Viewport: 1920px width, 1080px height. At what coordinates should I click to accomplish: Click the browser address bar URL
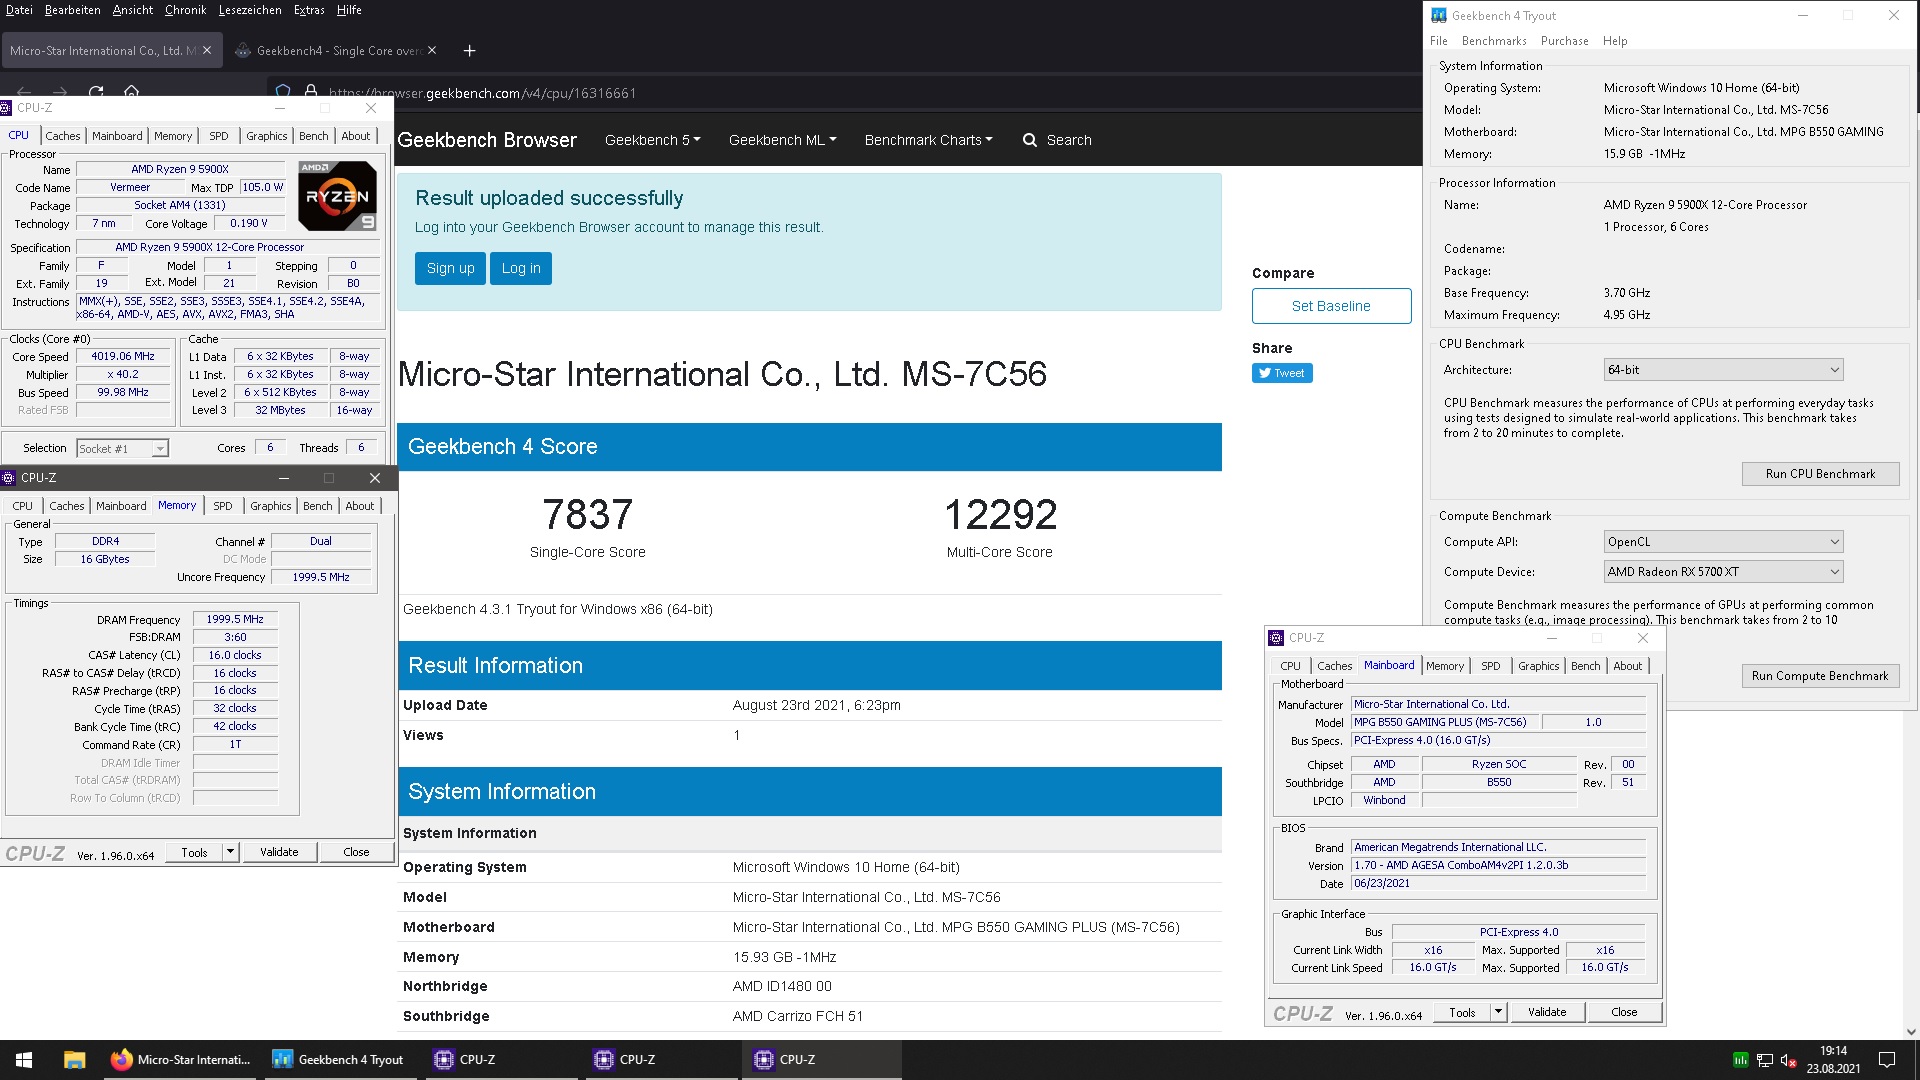pos(482,93)
